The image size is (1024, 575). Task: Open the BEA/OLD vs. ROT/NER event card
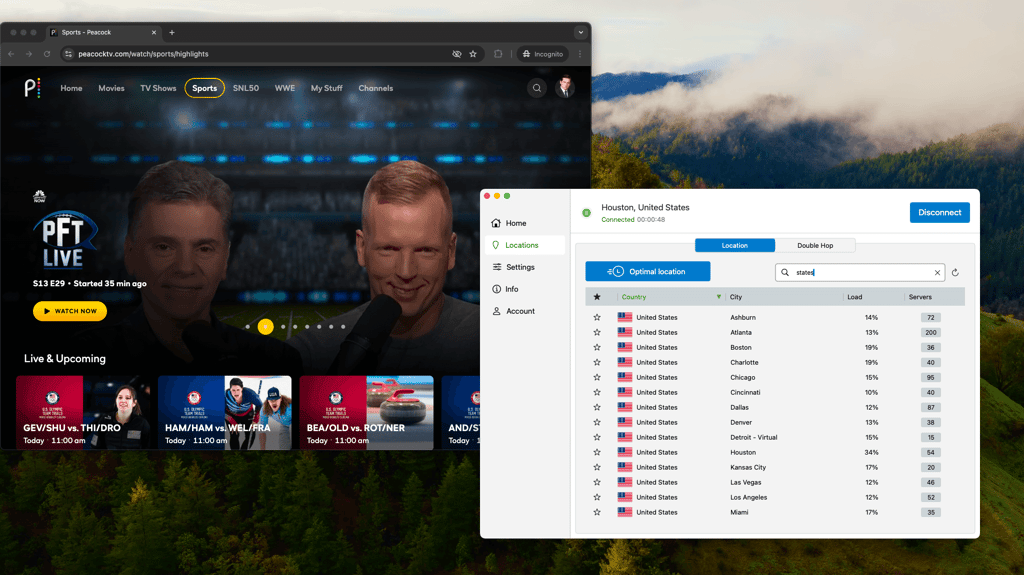(x=366, y=412)
